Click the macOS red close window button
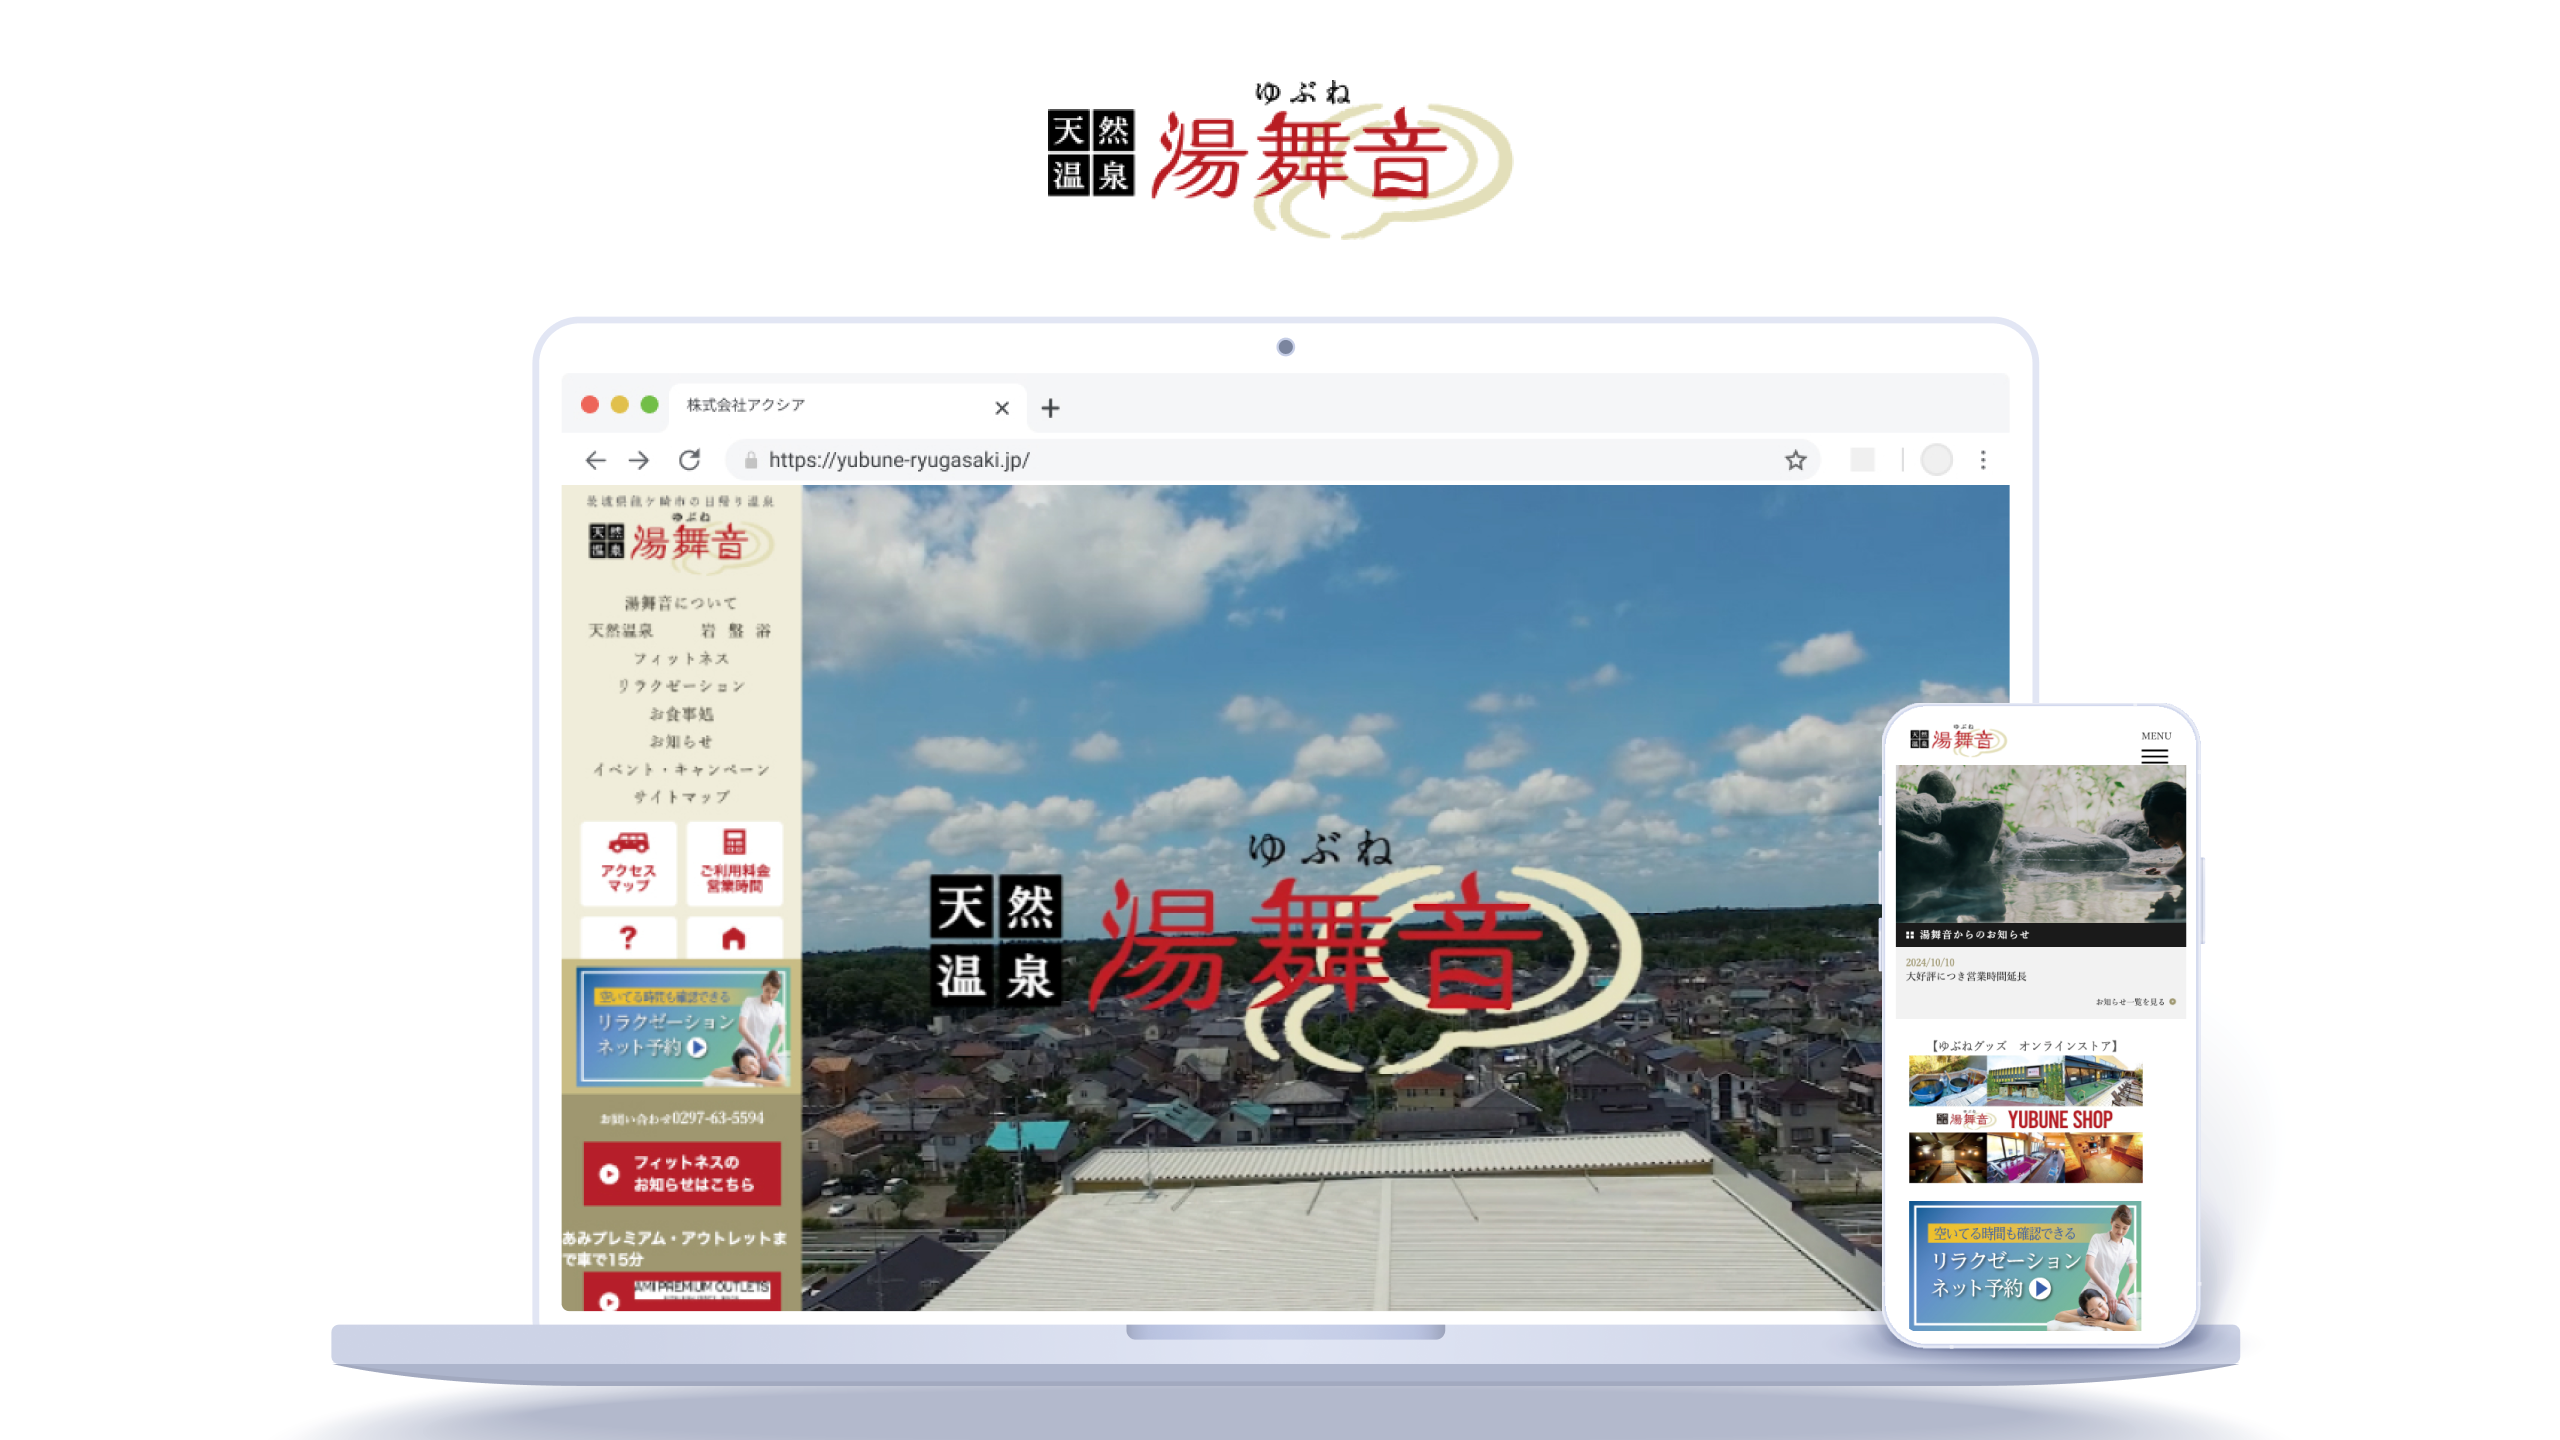 tap(590, 404)
